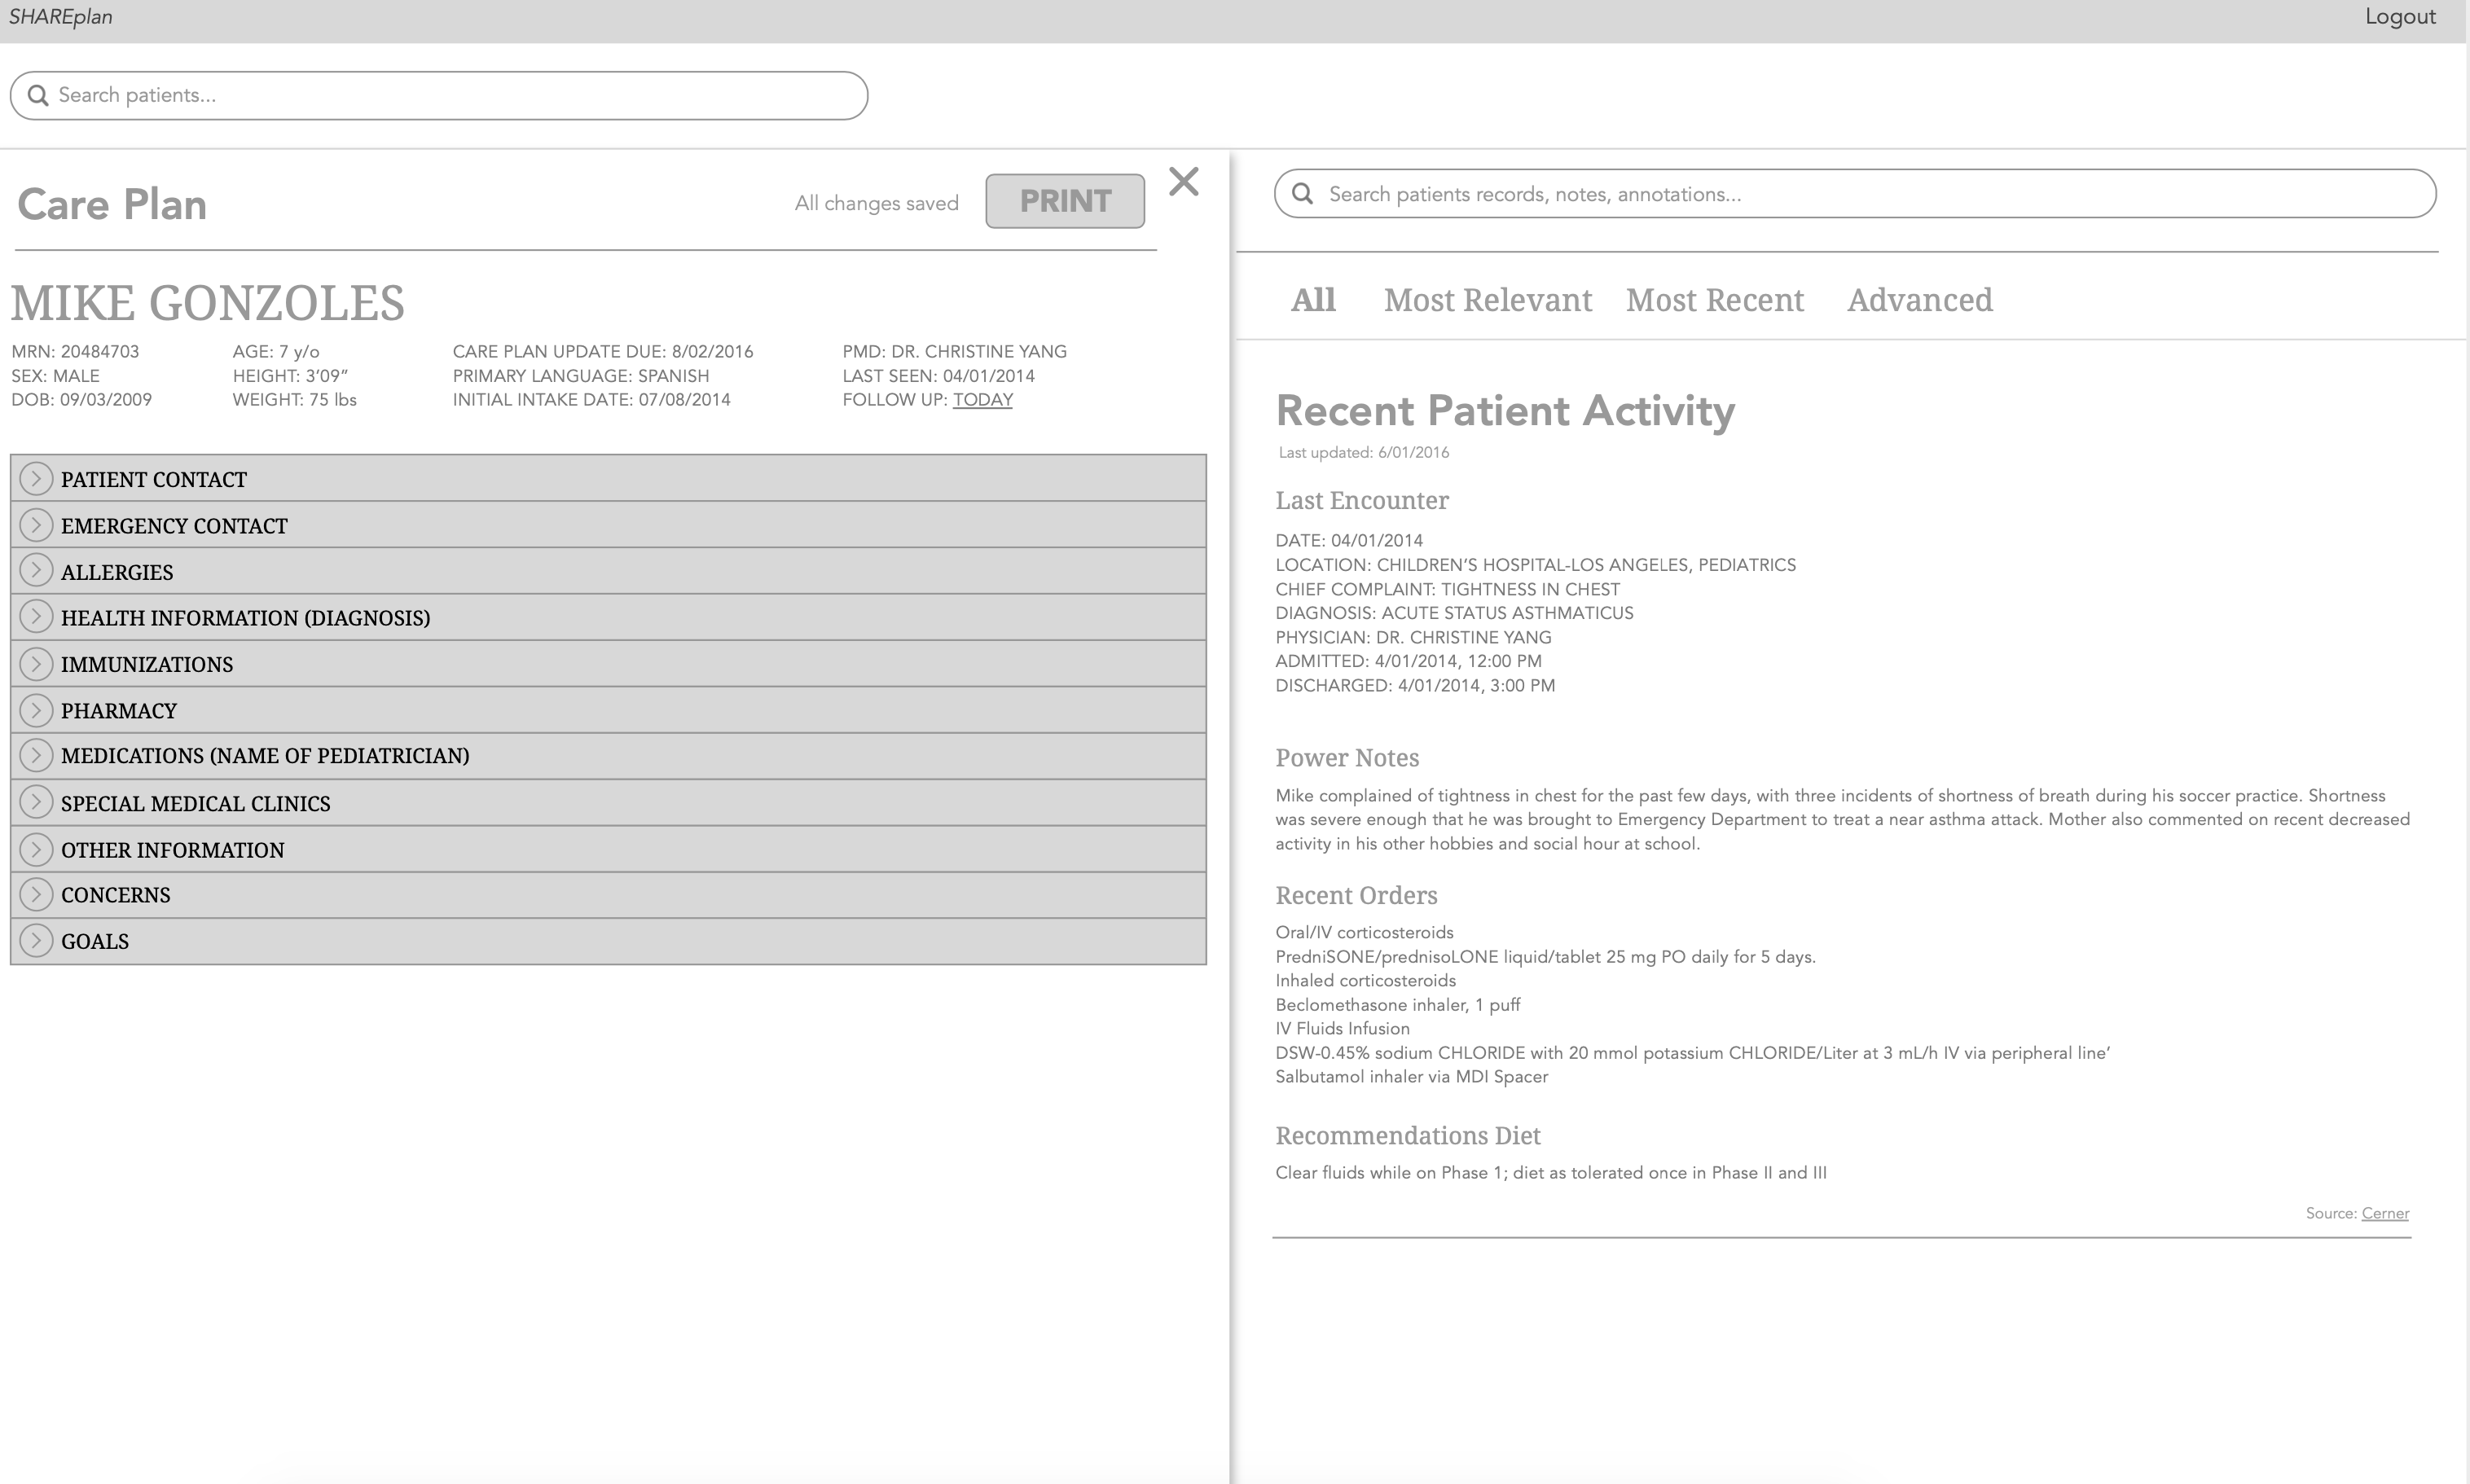2470x1484 pixels.
Task: Expand Health Information (Diagnosis) section
Action: pyautogui.click(x=36, y=617)
